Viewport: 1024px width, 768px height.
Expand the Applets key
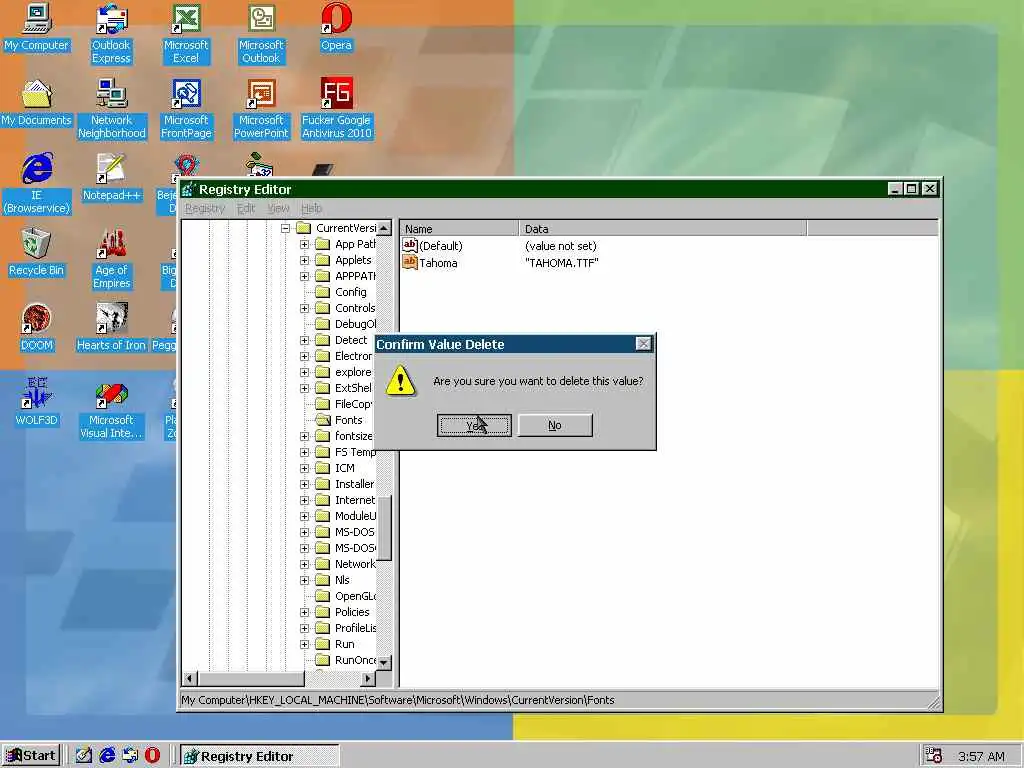tap(304, 260)
